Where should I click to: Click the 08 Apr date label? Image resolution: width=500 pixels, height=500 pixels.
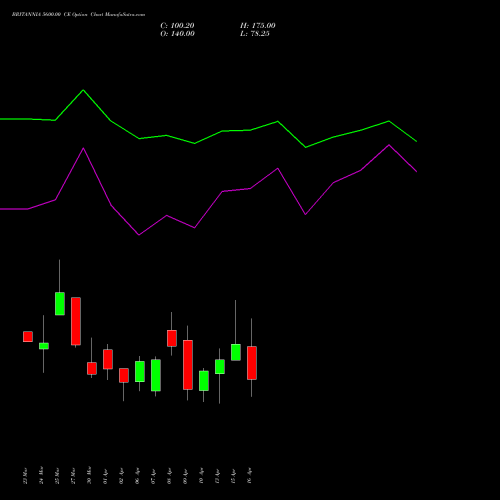tap(169, 476)
